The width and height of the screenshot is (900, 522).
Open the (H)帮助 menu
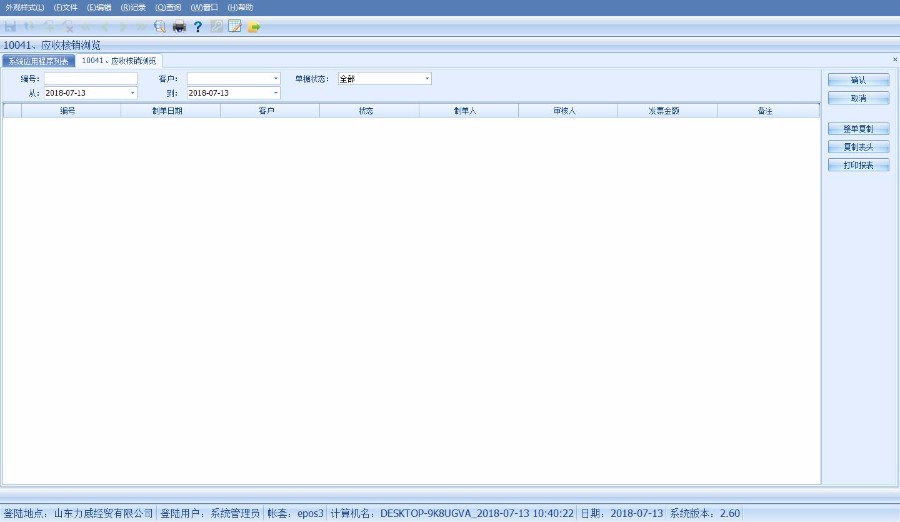point(240,7)
